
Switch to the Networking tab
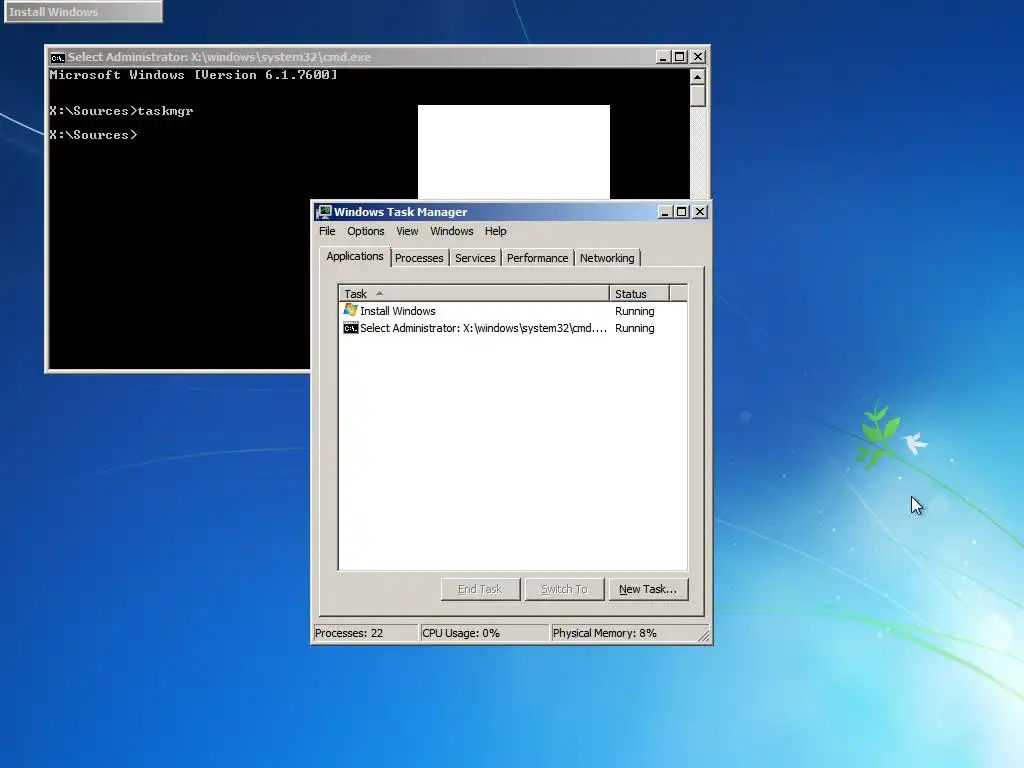pos(607,258)
